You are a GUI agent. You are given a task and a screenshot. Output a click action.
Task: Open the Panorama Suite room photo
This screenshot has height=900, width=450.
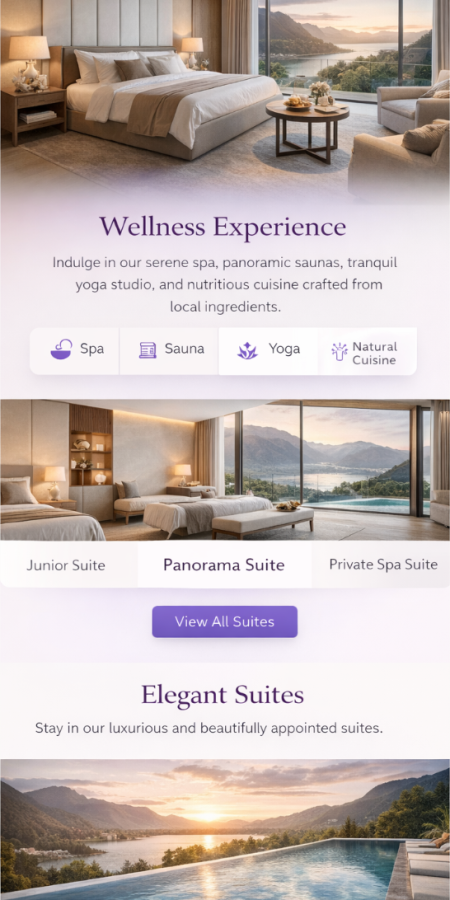point(225,470)
